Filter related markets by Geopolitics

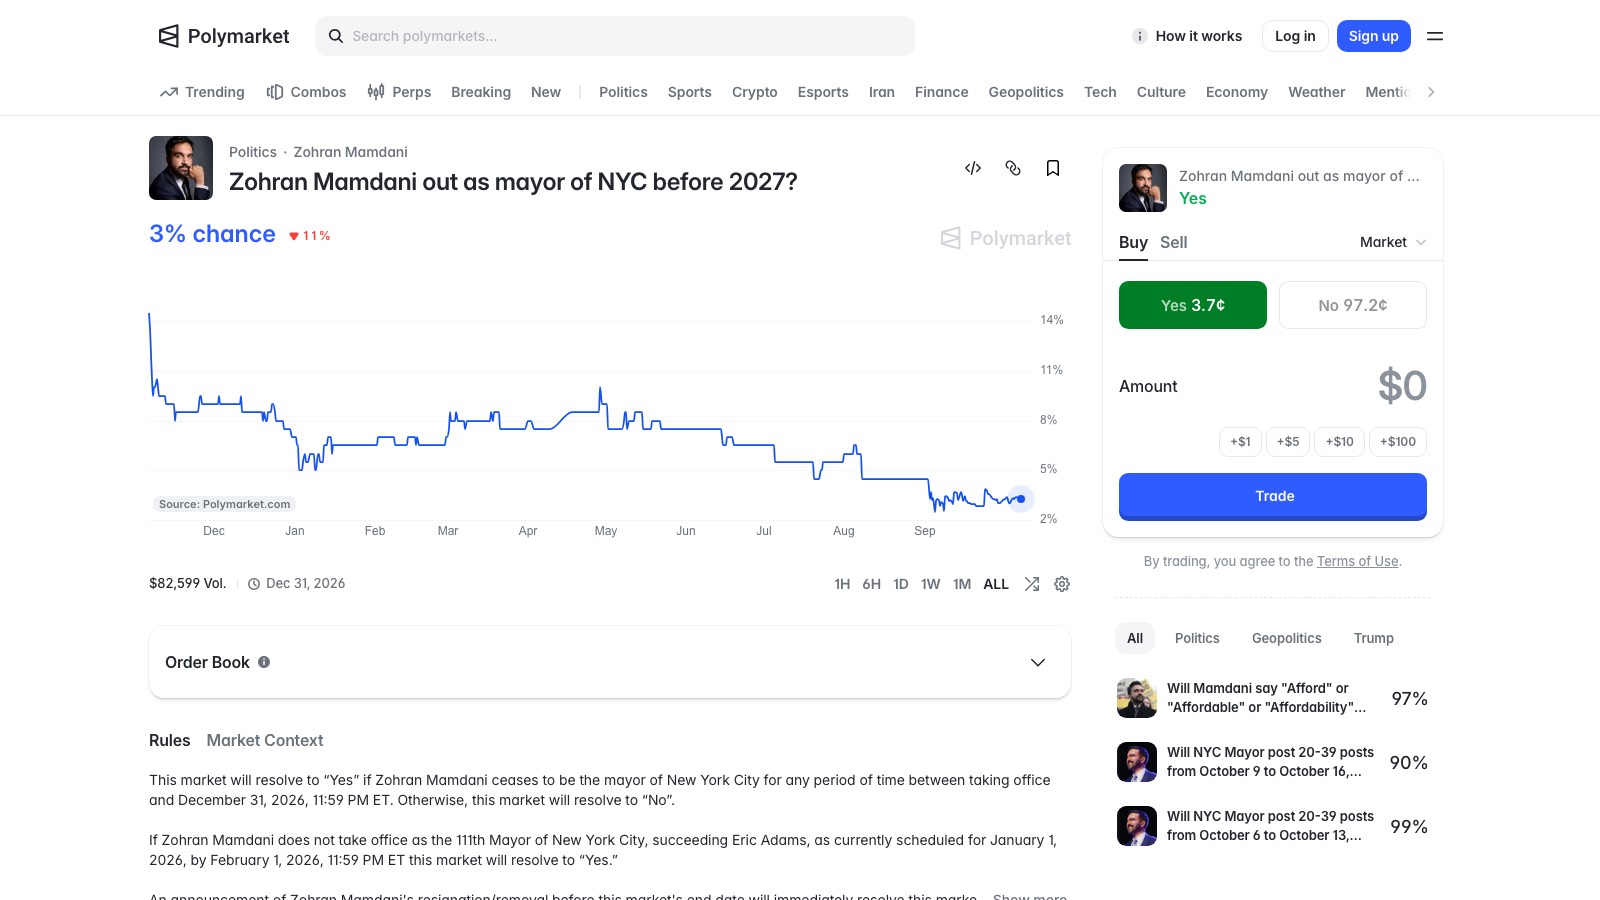click(1287, 638)
